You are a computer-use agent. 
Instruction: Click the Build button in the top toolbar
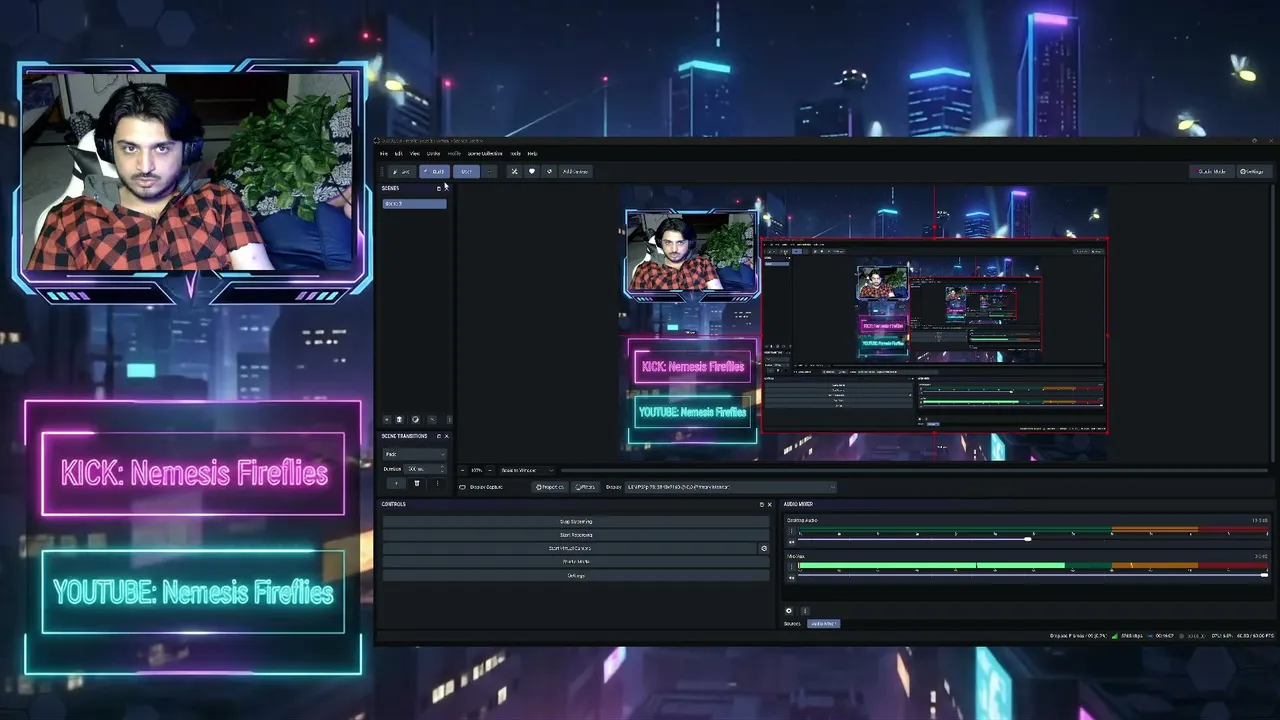point(435,171)
